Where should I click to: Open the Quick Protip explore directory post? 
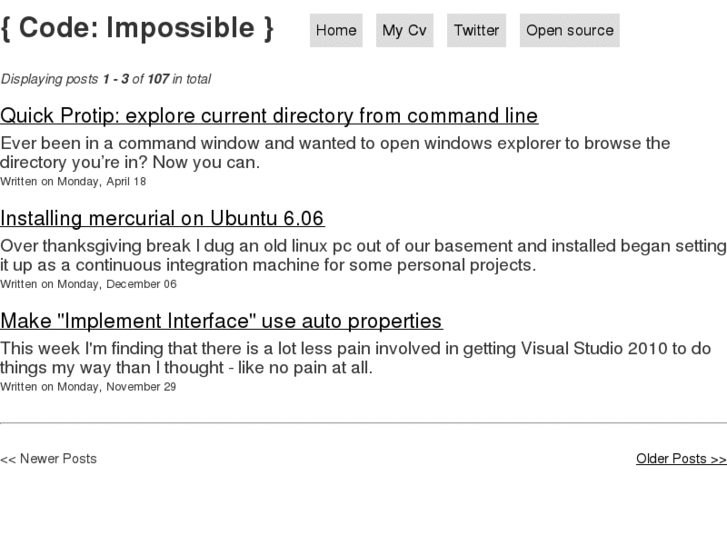(x=269, y=116)
